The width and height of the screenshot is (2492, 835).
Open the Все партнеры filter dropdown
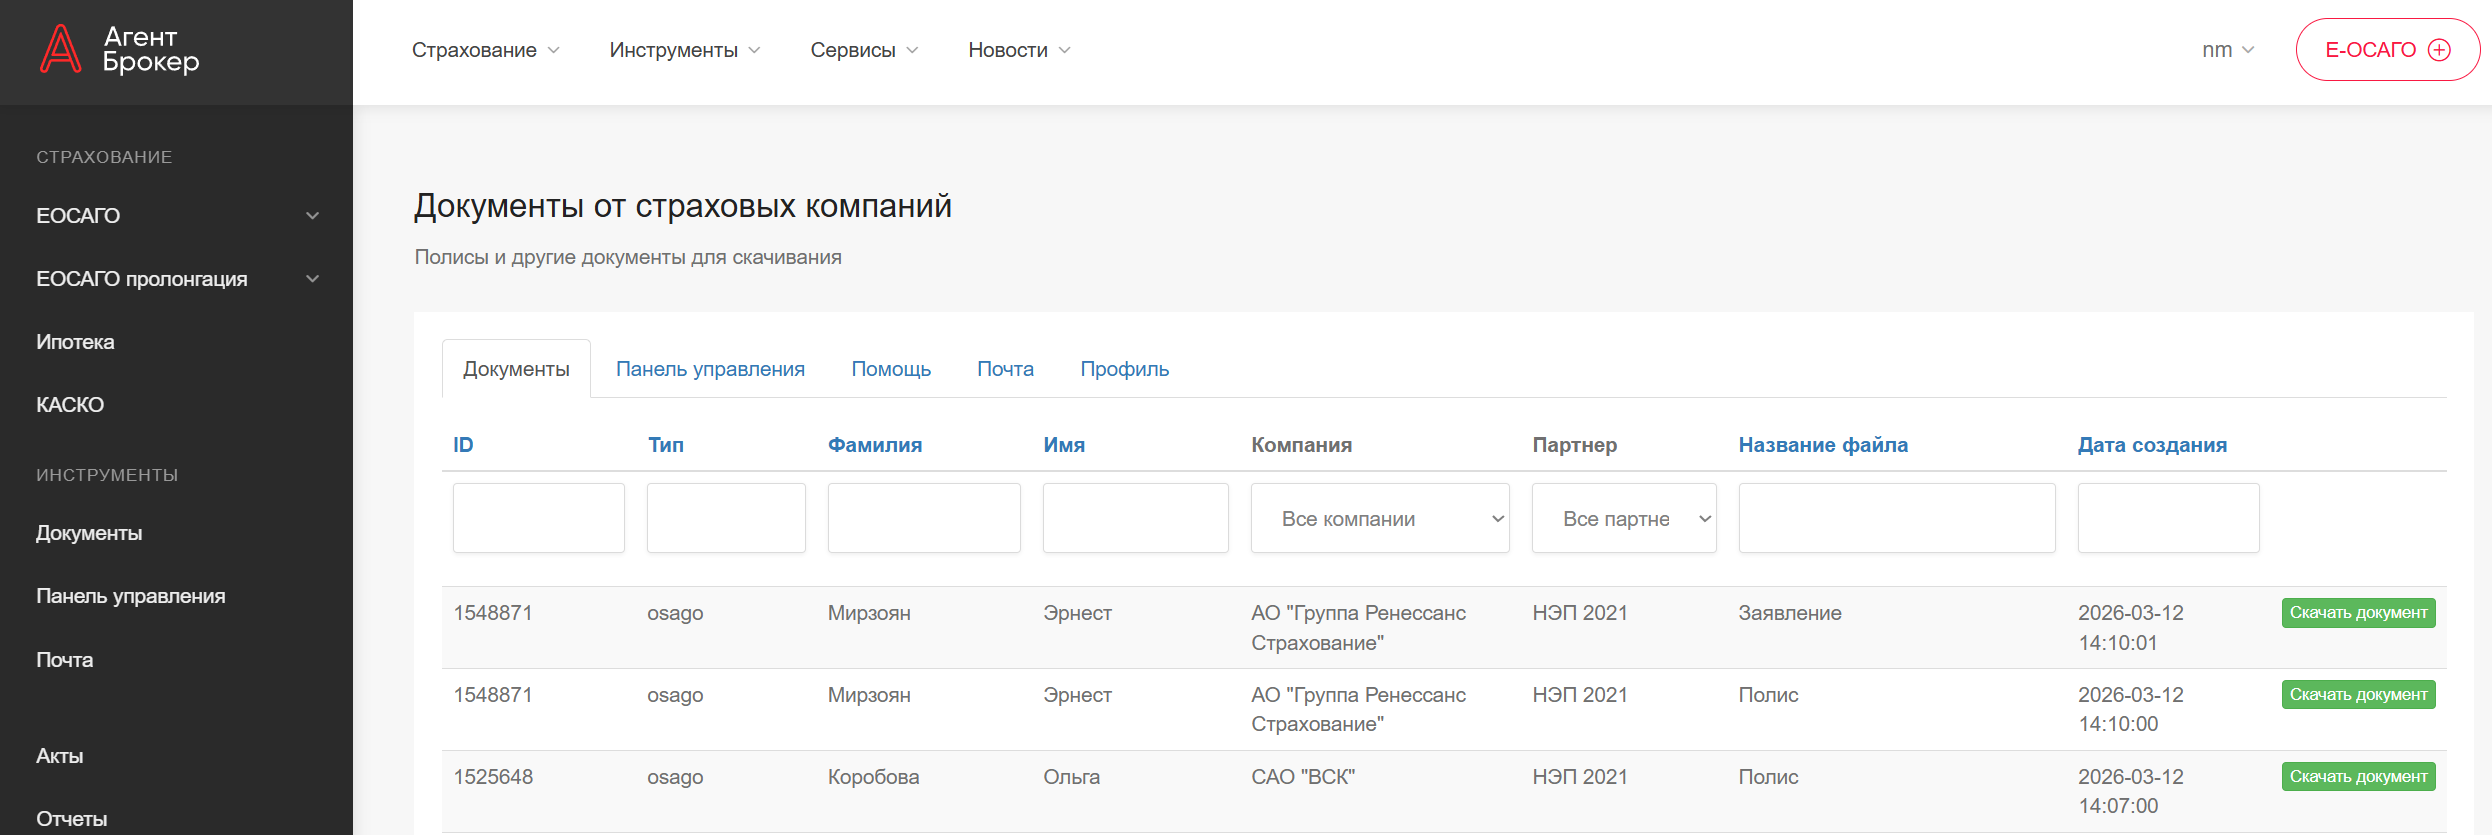click(x=1623, y=519)
